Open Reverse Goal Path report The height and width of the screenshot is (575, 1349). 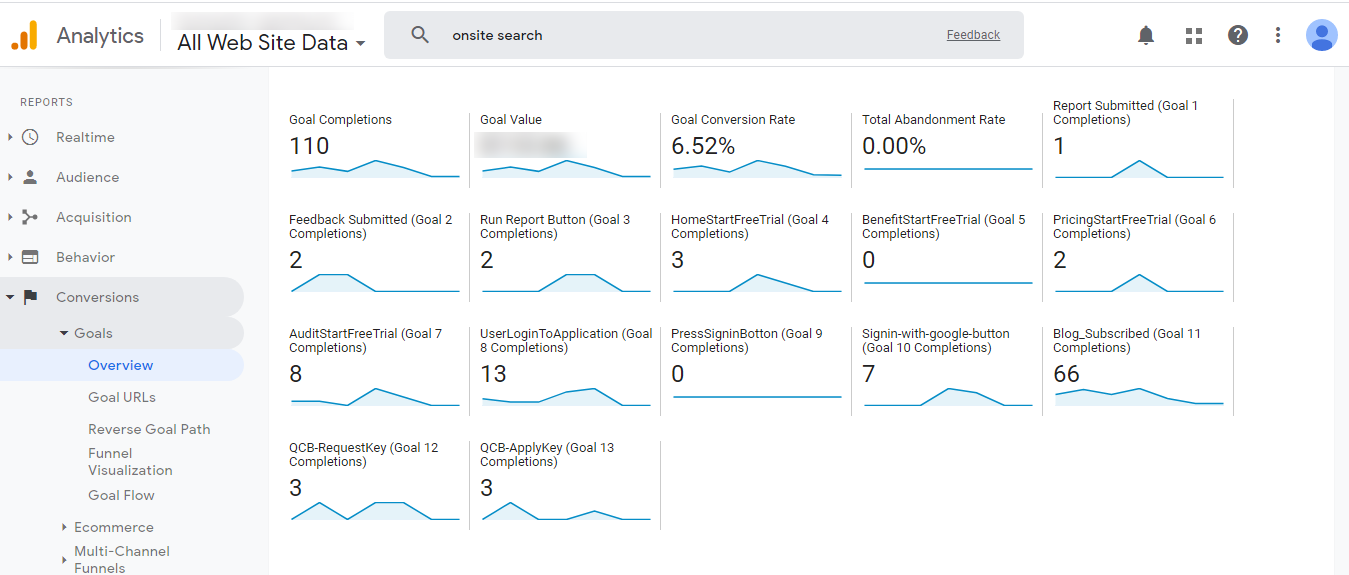[149, 429]
